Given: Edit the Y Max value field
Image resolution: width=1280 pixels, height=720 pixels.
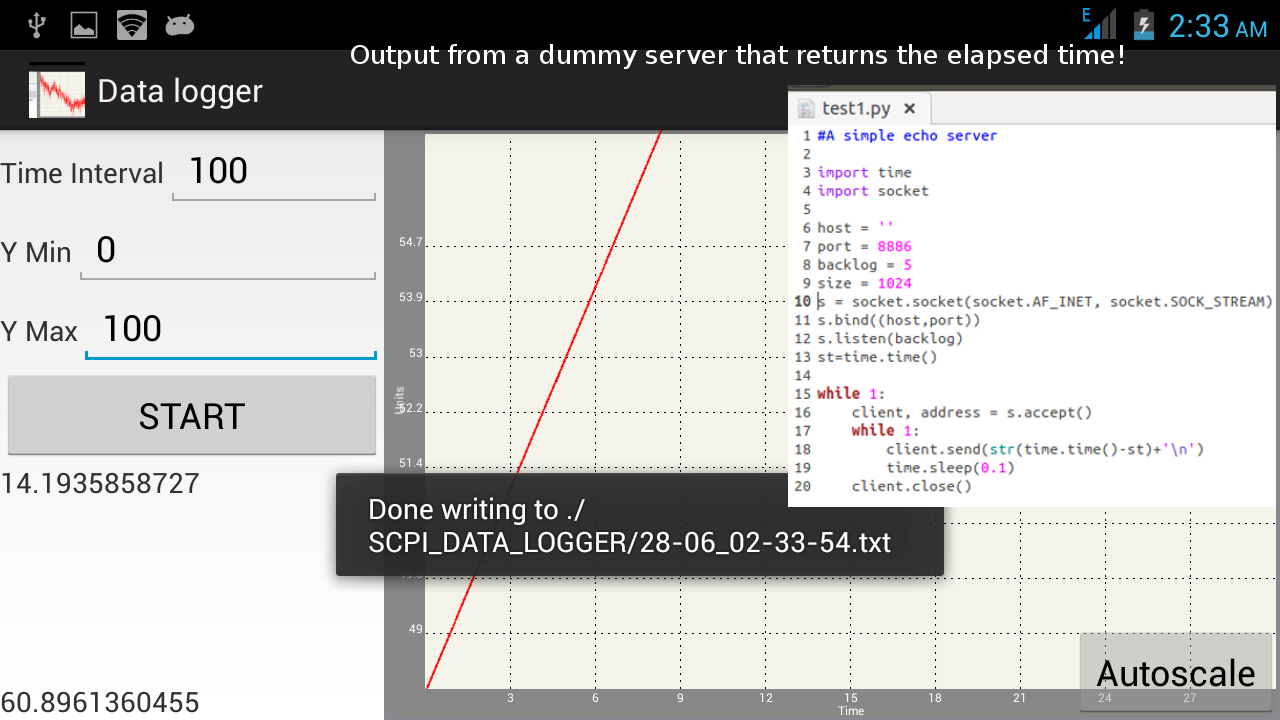Looking at the screenshot, I should (231, 331).
